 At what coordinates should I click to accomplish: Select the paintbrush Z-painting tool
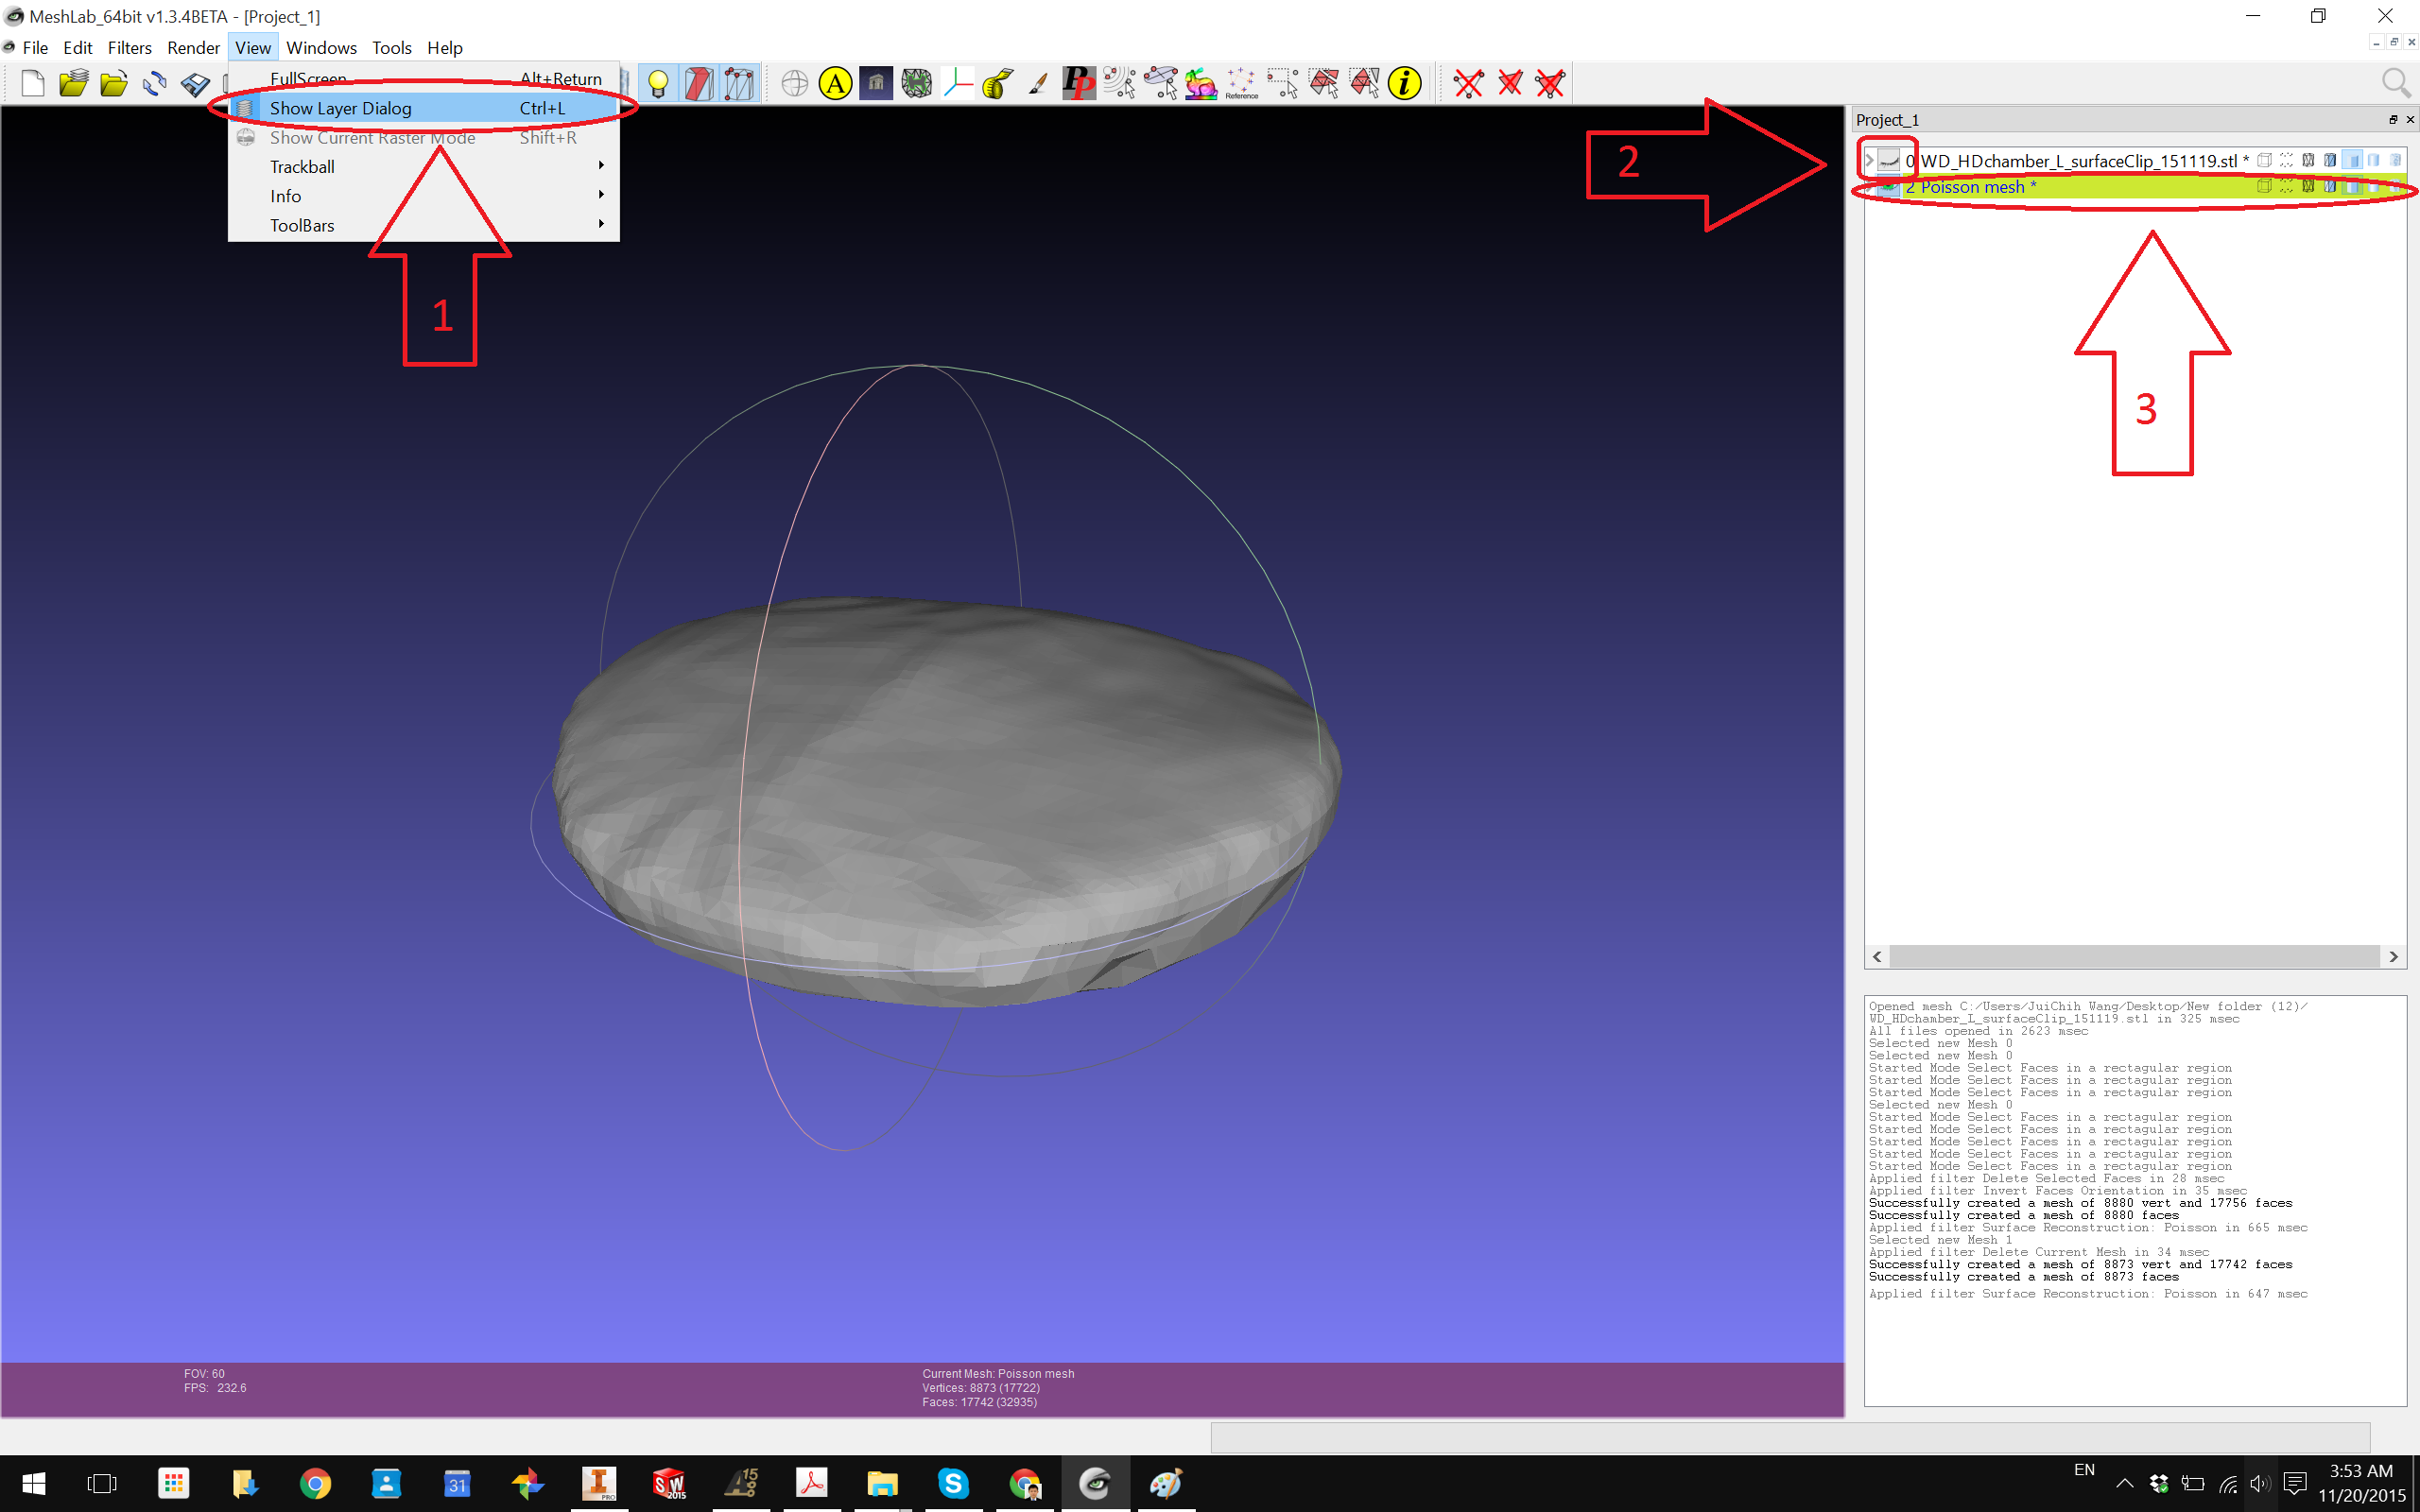(x=1038, y=84)
